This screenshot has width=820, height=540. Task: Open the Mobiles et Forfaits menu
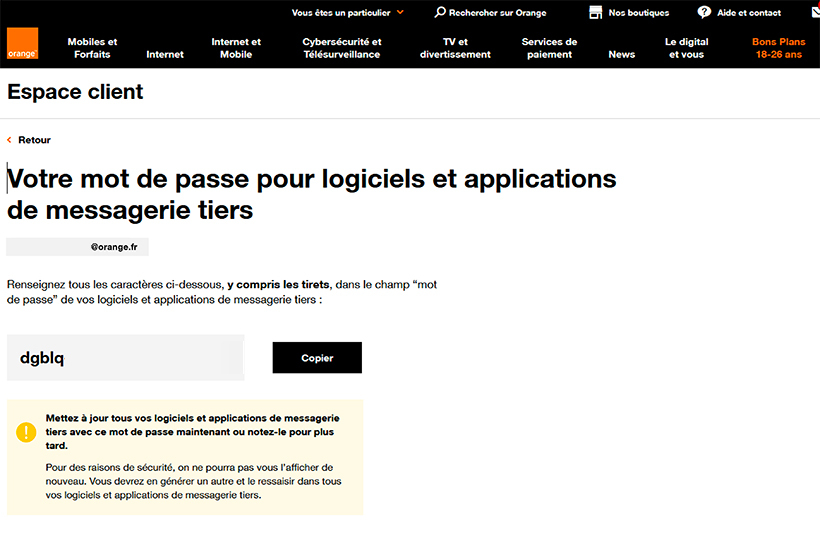click(92, 48)
